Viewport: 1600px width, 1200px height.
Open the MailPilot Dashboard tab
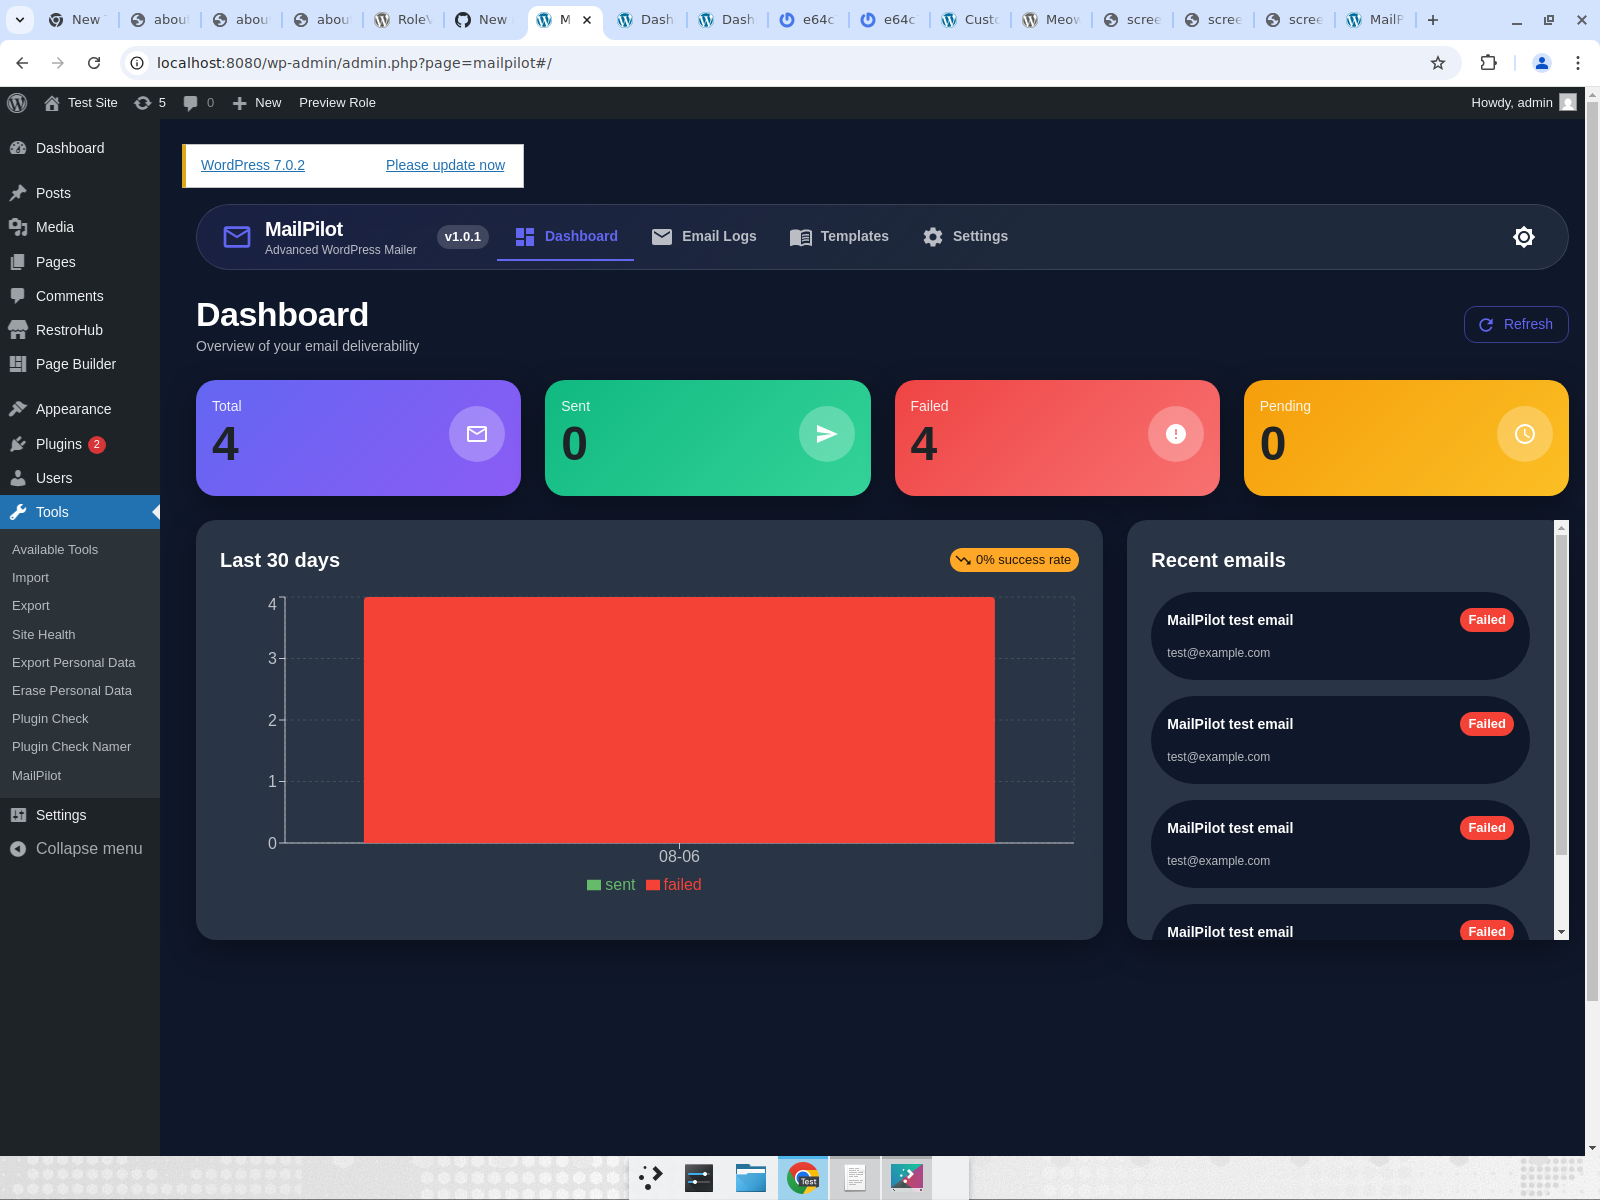[566, 237]
